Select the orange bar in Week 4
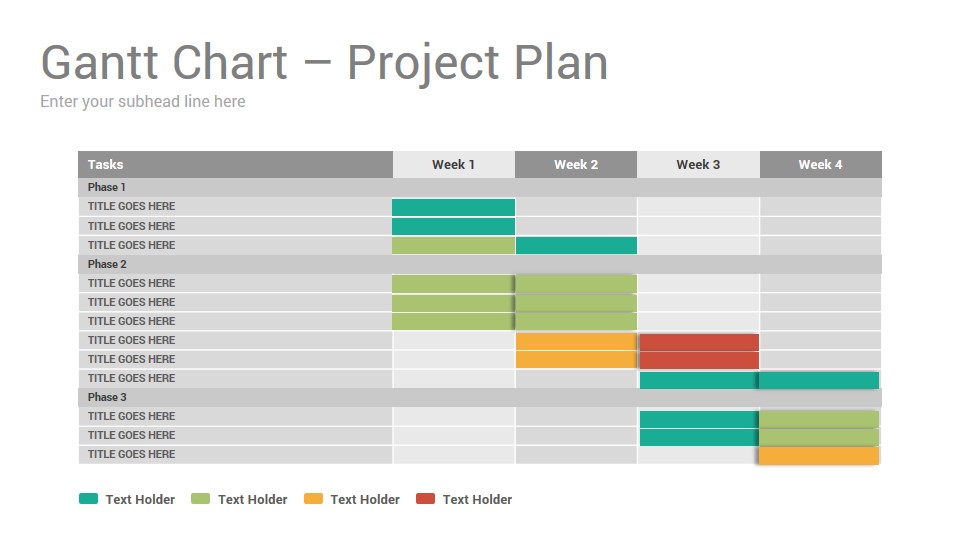The width and height of the screenshot is (960, 540). click(x=819, y=456)
